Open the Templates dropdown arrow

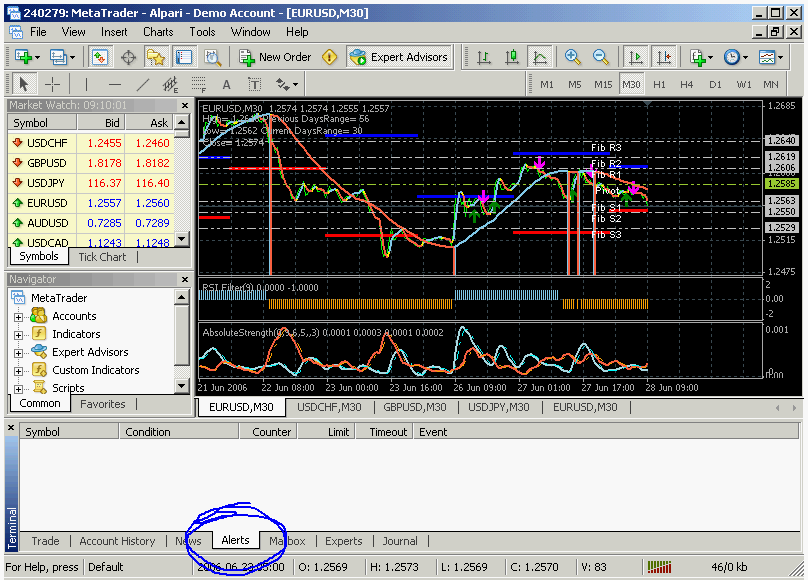click(781, 57)
